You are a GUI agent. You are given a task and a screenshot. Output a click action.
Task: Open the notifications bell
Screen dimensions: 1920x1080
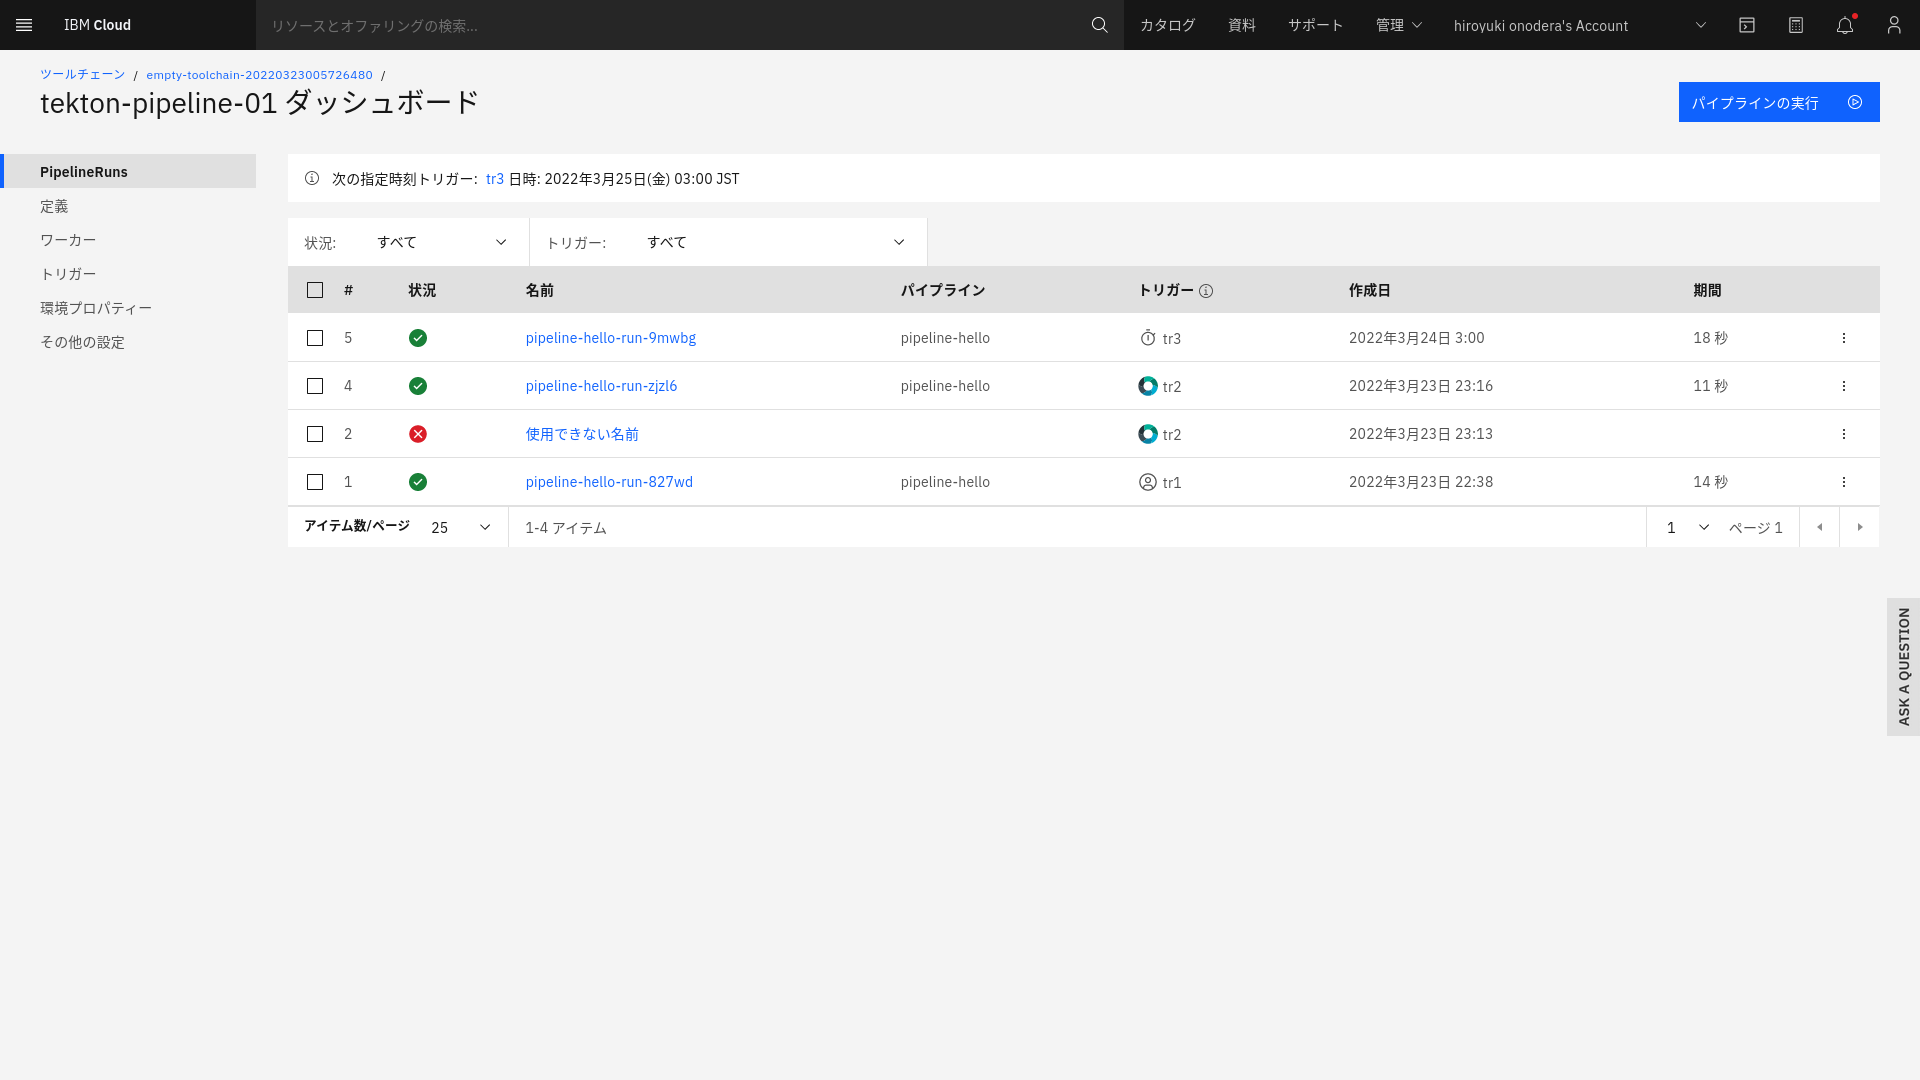pyautogui.click(x=1844, y=25)
